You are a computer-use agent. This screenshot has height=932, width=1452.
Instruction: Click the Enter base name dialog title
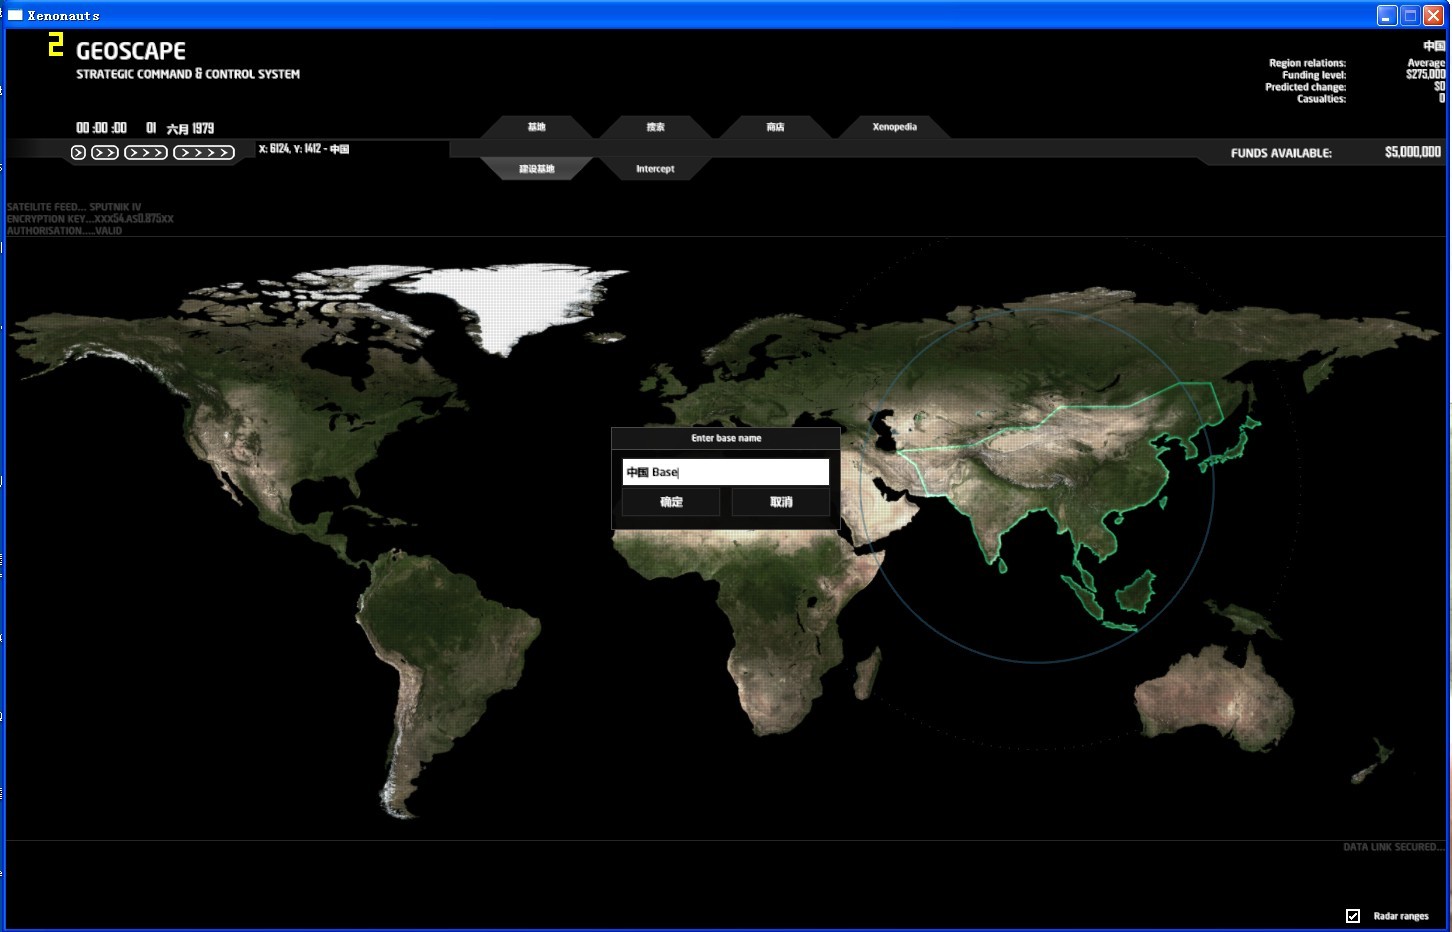click(x=726, y=438)
